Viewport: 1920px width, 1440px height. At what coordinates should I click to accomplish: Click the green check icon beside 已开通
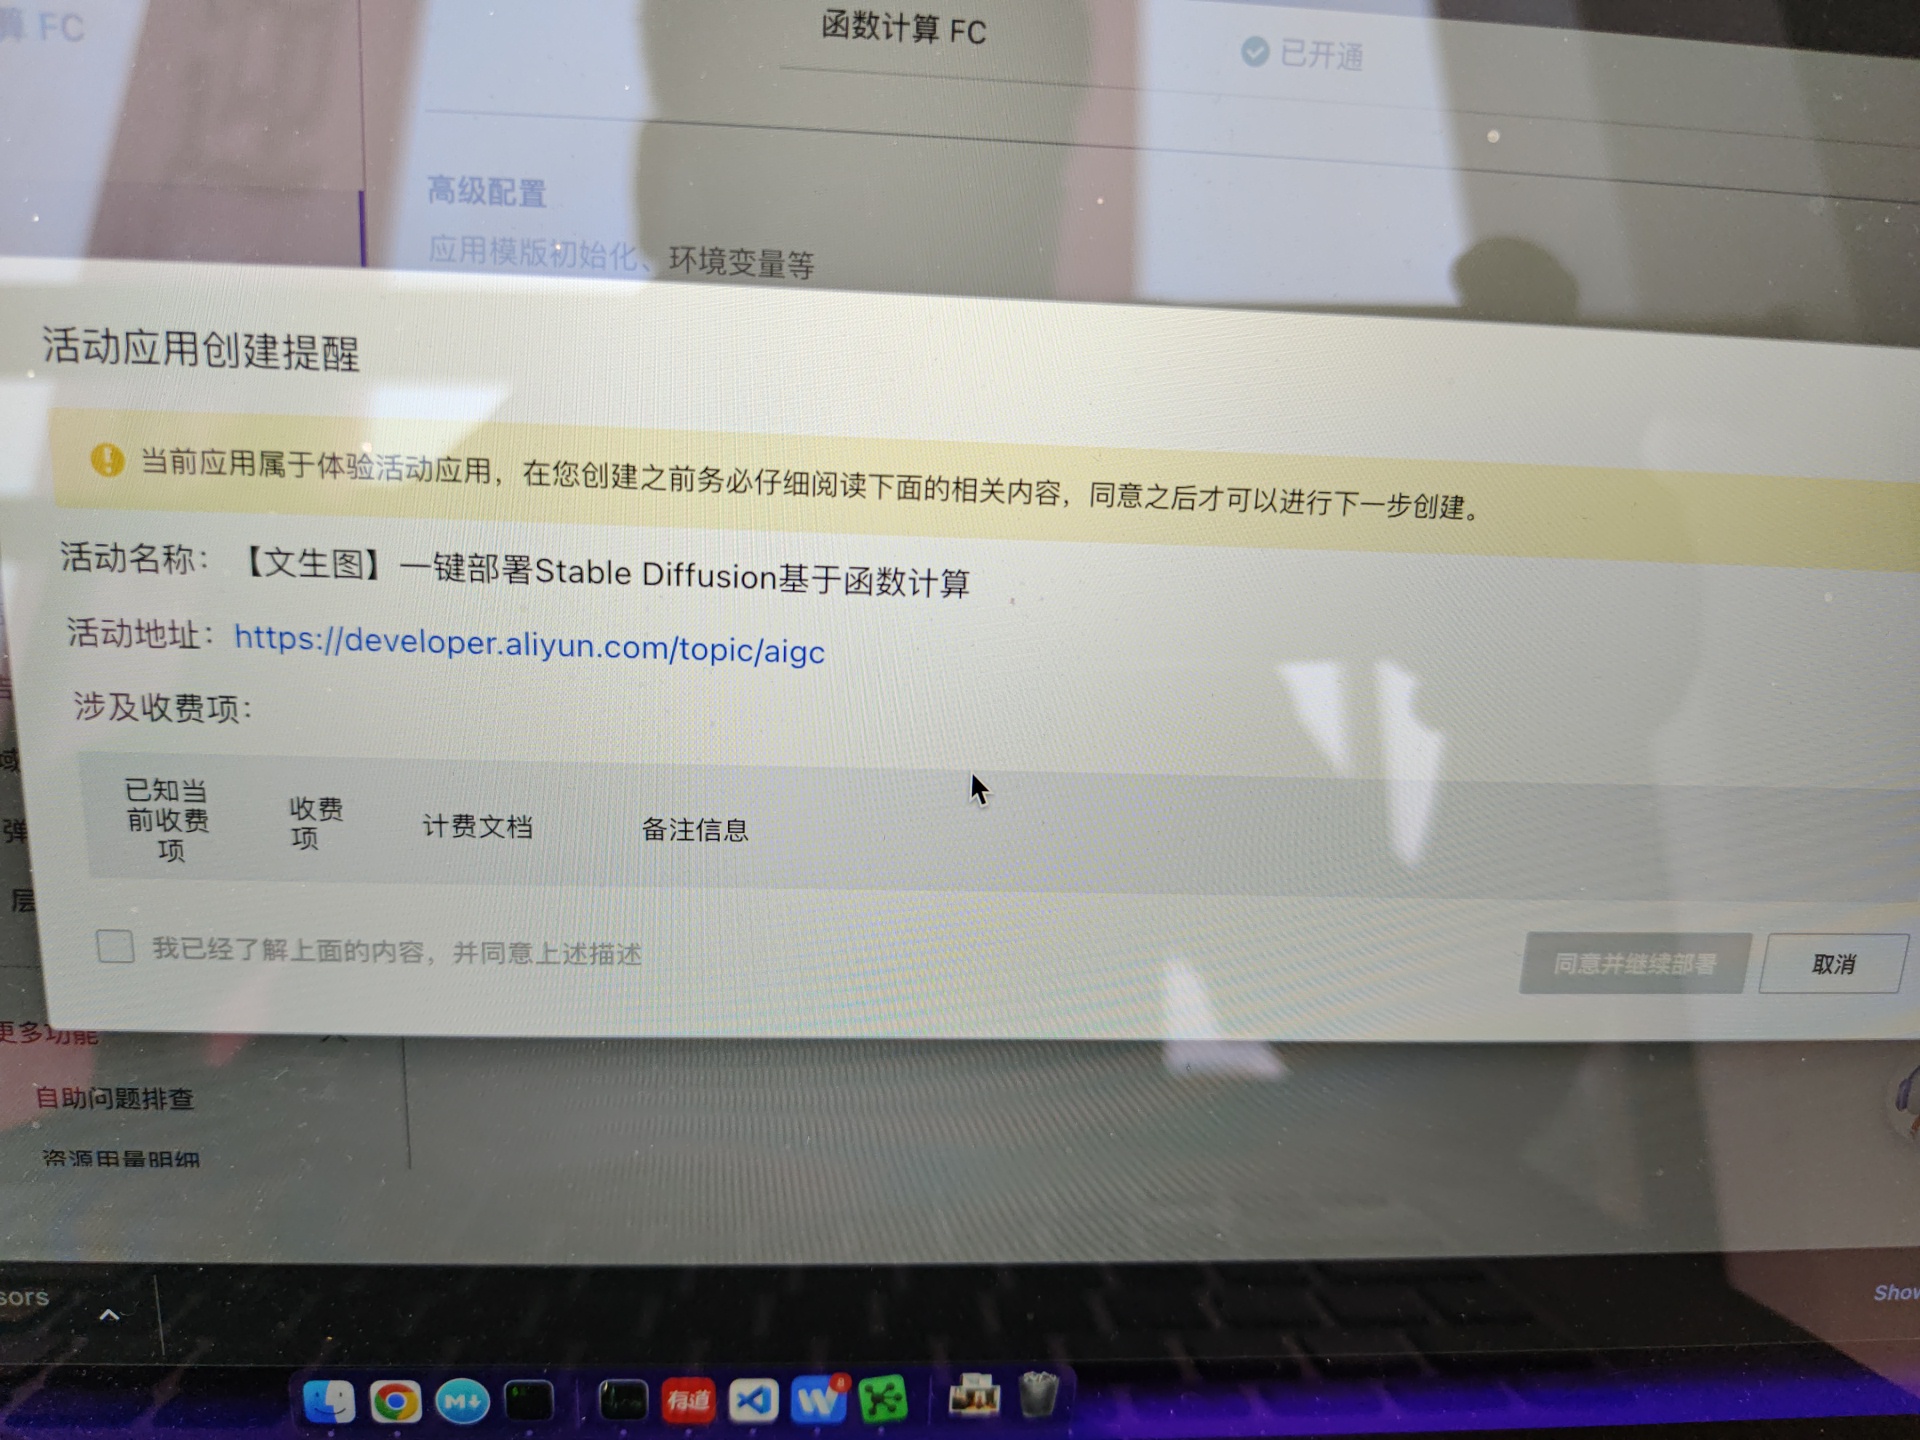point(1255,51)
